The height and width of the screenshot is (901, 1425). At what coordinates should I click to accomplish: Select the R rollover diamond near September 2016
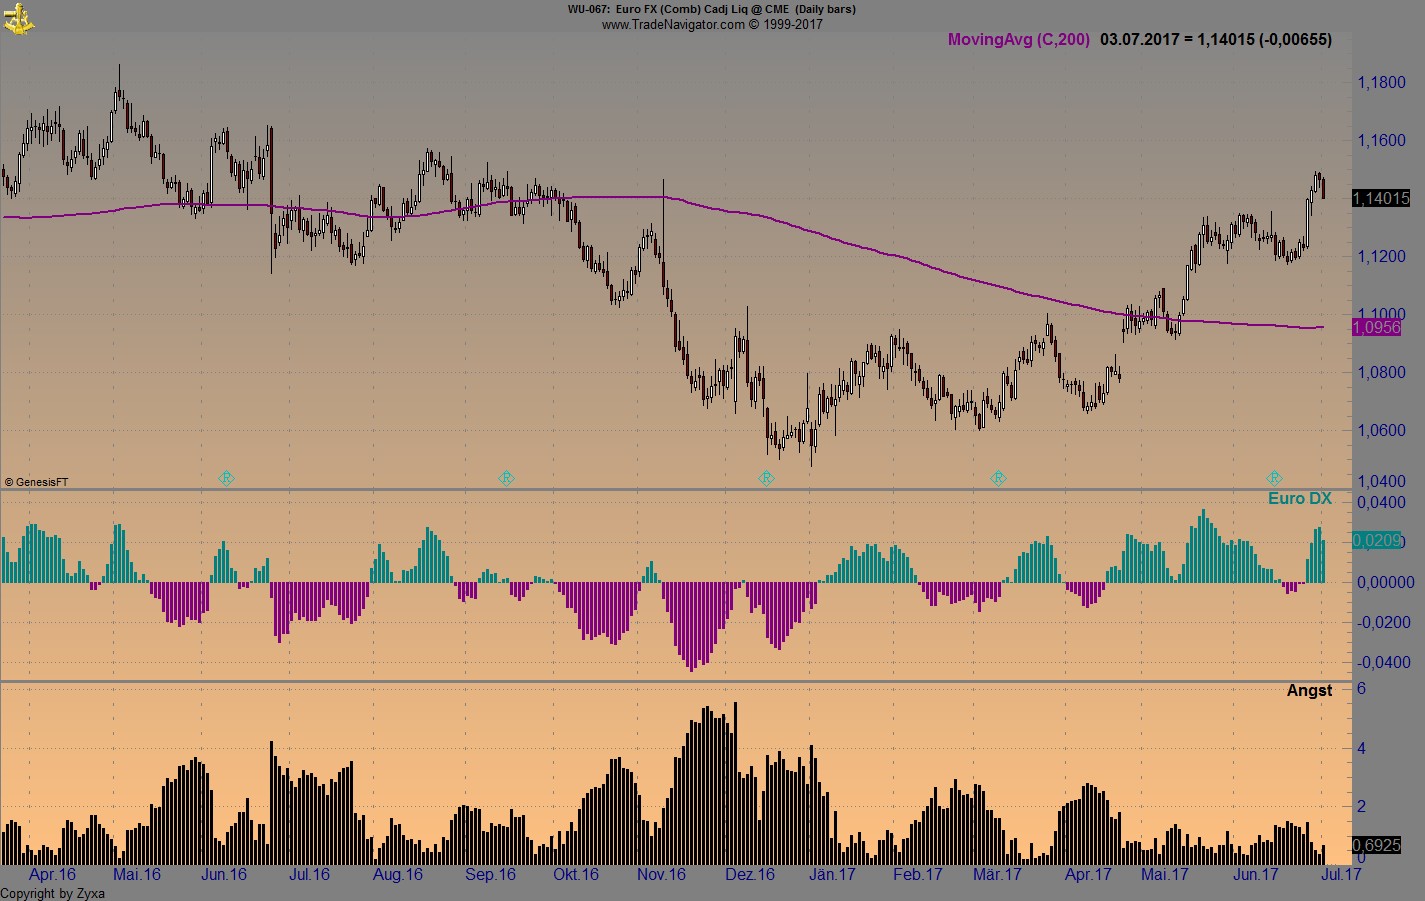click(x=507, y=478)
